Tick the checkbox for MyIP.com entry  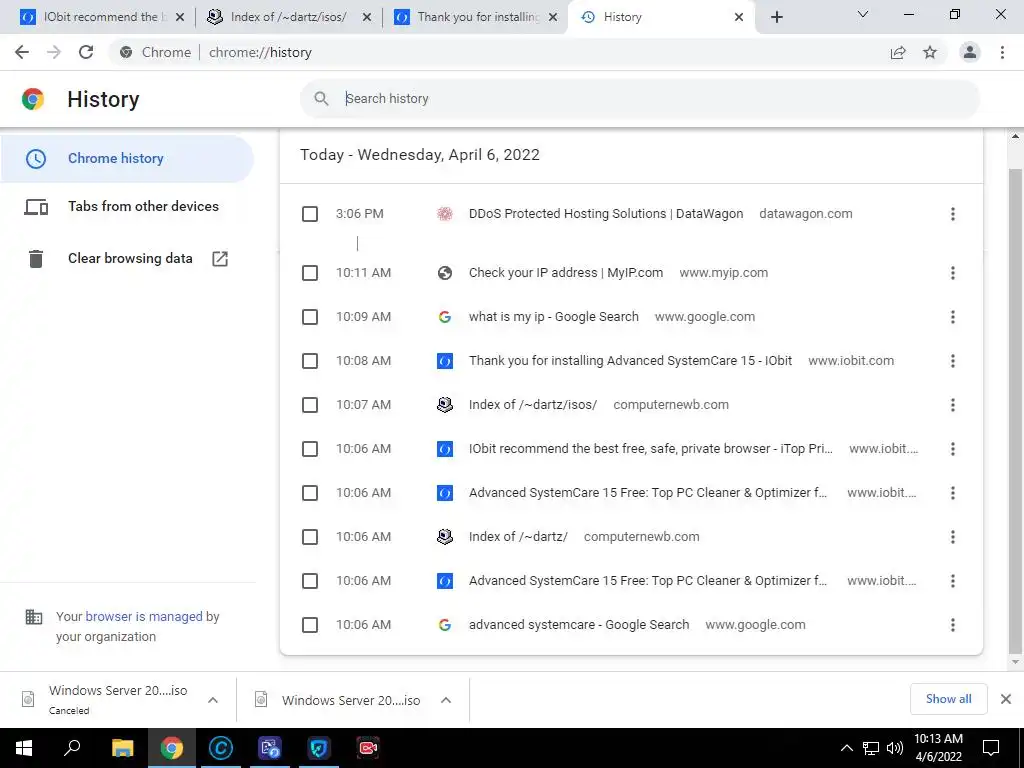310,273
